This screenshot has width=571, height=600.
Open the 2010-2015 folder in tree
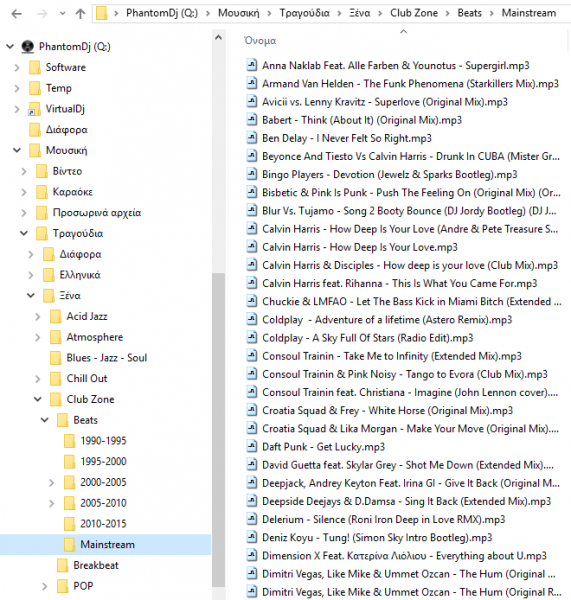[103, 524]
